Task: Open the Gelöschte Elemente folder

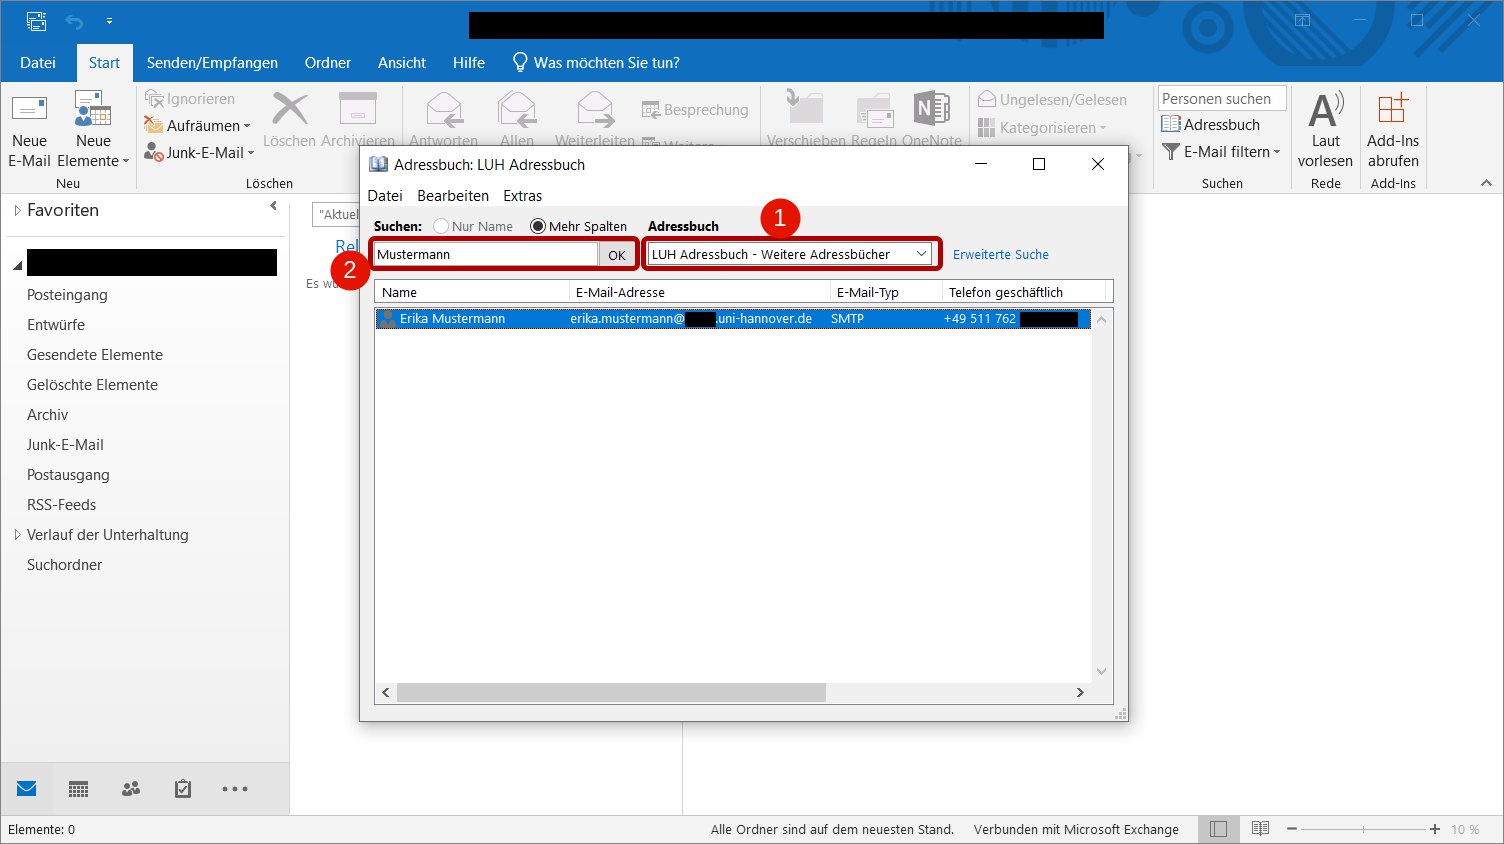Action: pyautogui.click(x=92, y=385)
